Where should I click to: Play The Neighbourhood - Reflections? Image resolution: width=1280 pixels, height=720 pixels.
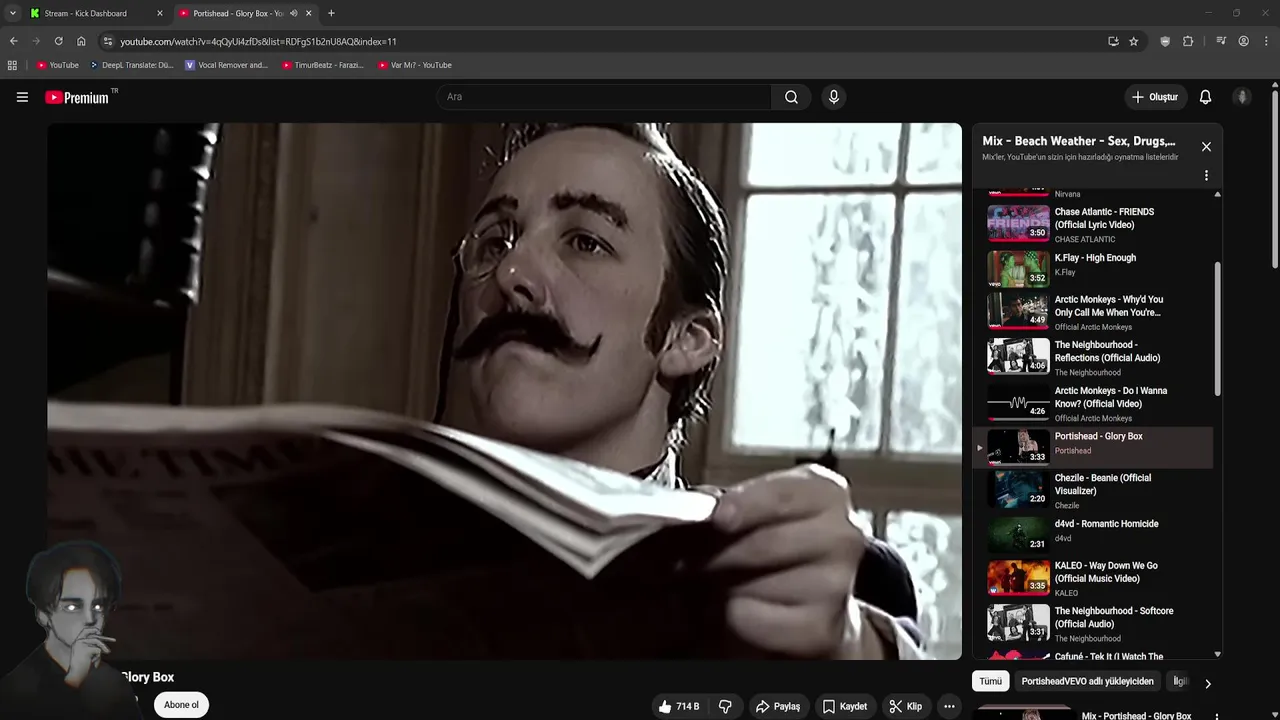(x=1093, y=357)
